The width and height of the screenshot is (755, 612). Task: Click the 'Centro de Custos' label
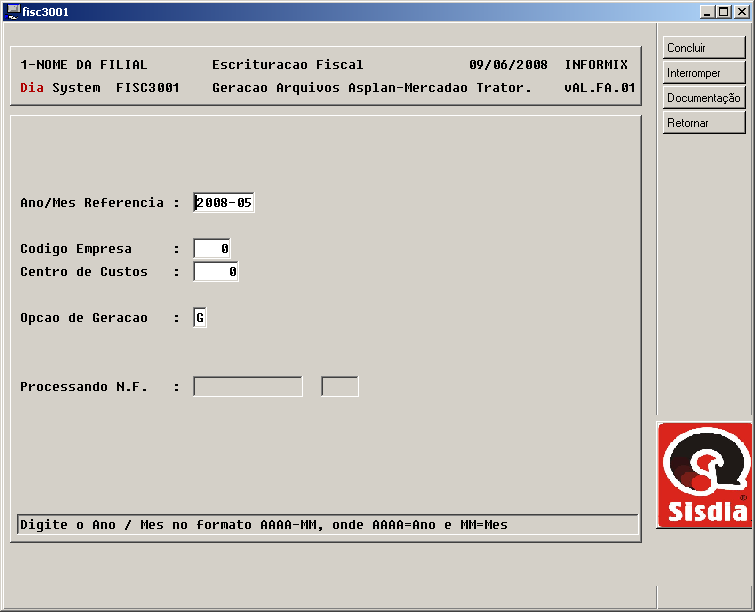84,272
